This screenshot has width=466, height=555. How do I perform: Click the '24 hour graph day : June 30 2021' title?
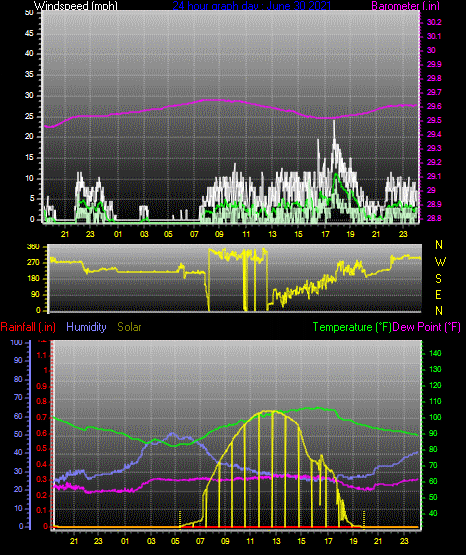(x=252, y=6)
